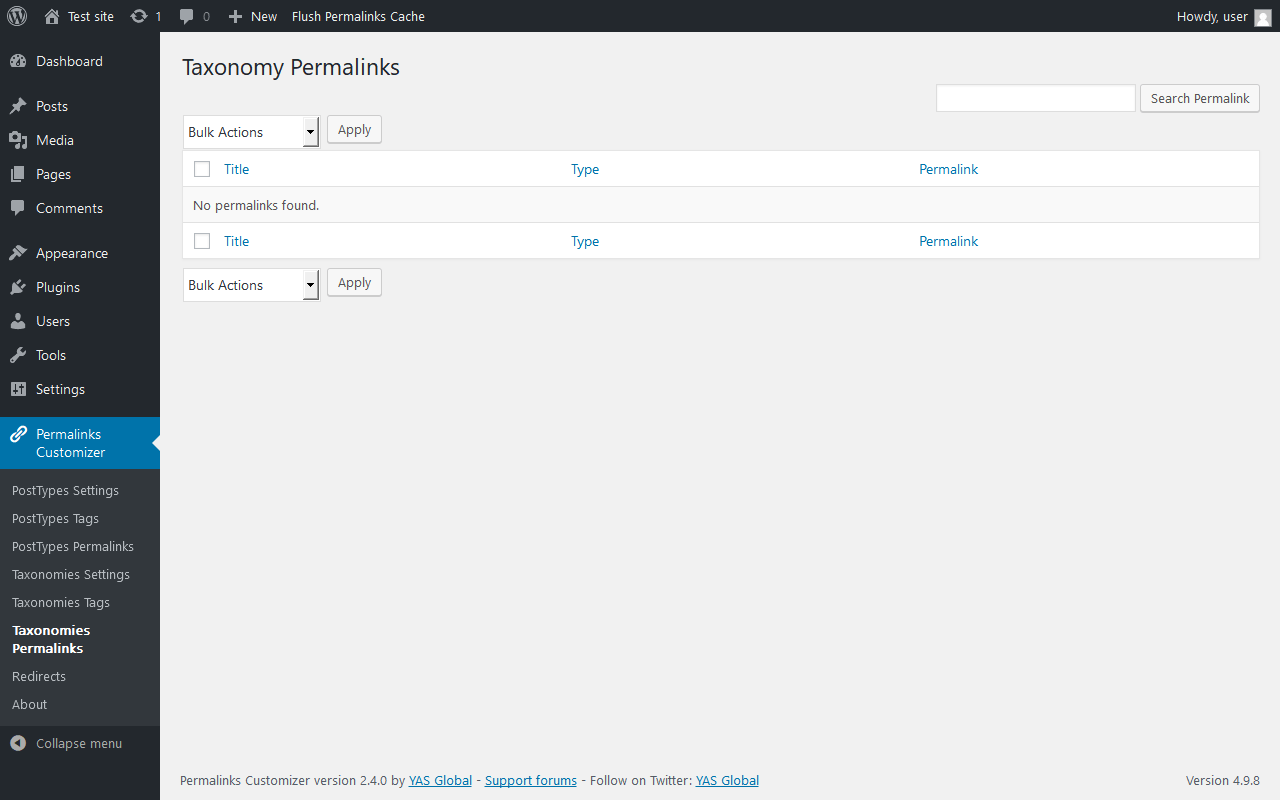Click Howdy, user account menu
Screen dimensions: 1280x800
point(1224,16)
